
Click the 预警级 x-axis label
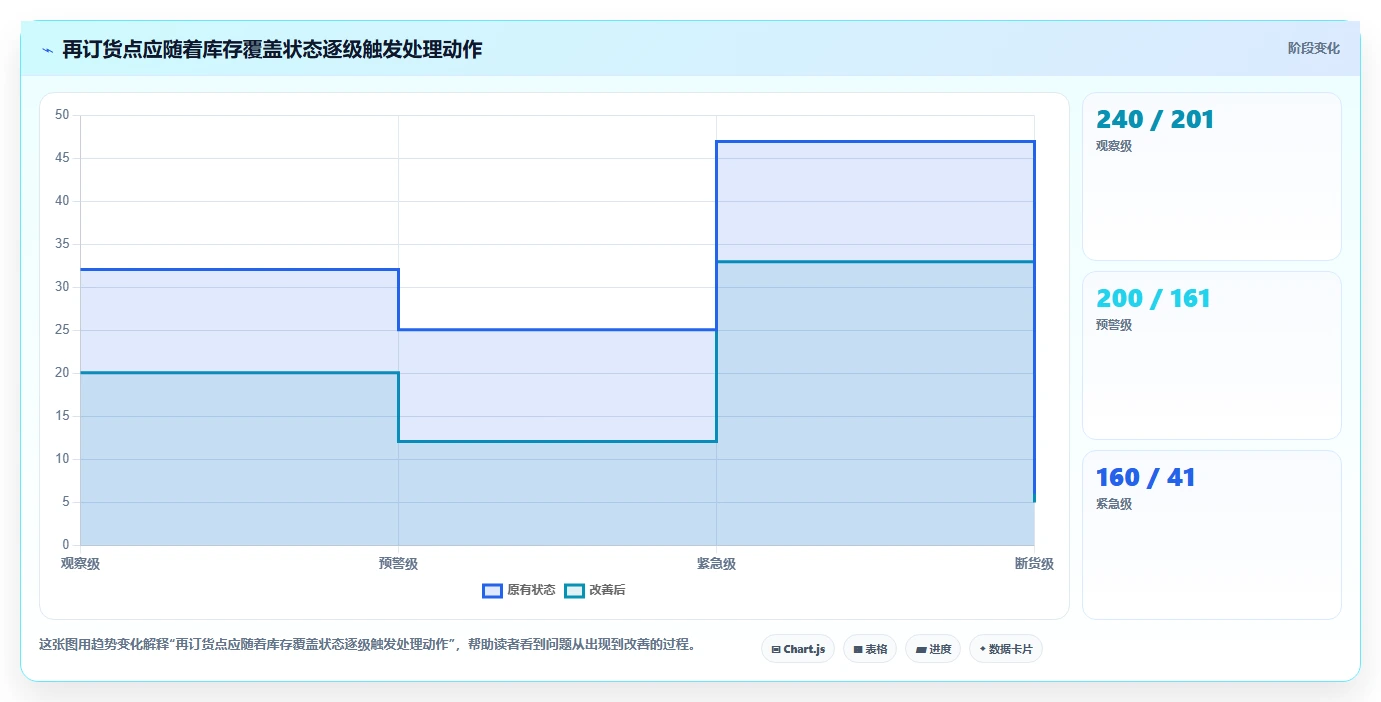[x=398, y=564]
